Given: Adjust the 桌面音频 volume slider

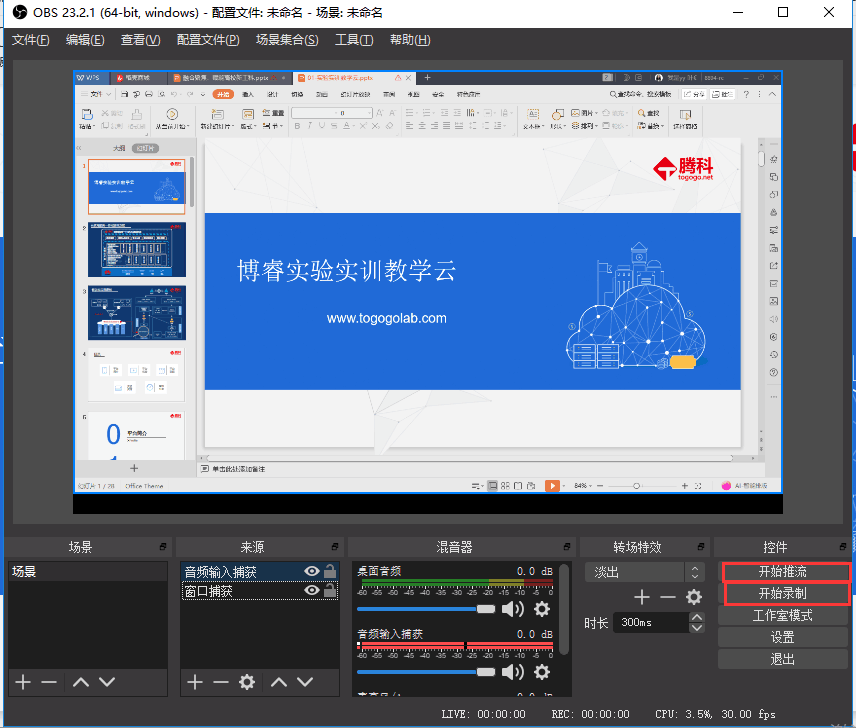Looking at the screenshot, I should tap(426, 609).
